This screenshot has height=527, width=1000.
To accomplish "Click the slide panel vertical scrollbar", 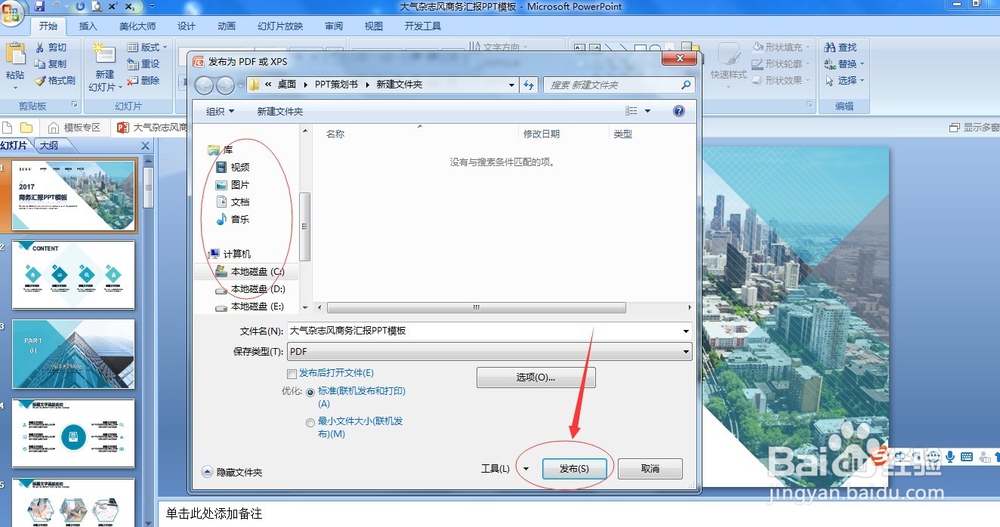I will [x=148, y=188].
